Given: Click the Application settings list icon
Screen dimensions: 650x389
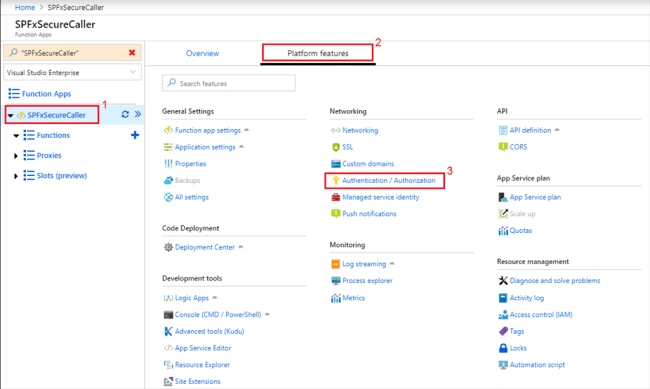Looking at the screenshot, I should 168,147.
